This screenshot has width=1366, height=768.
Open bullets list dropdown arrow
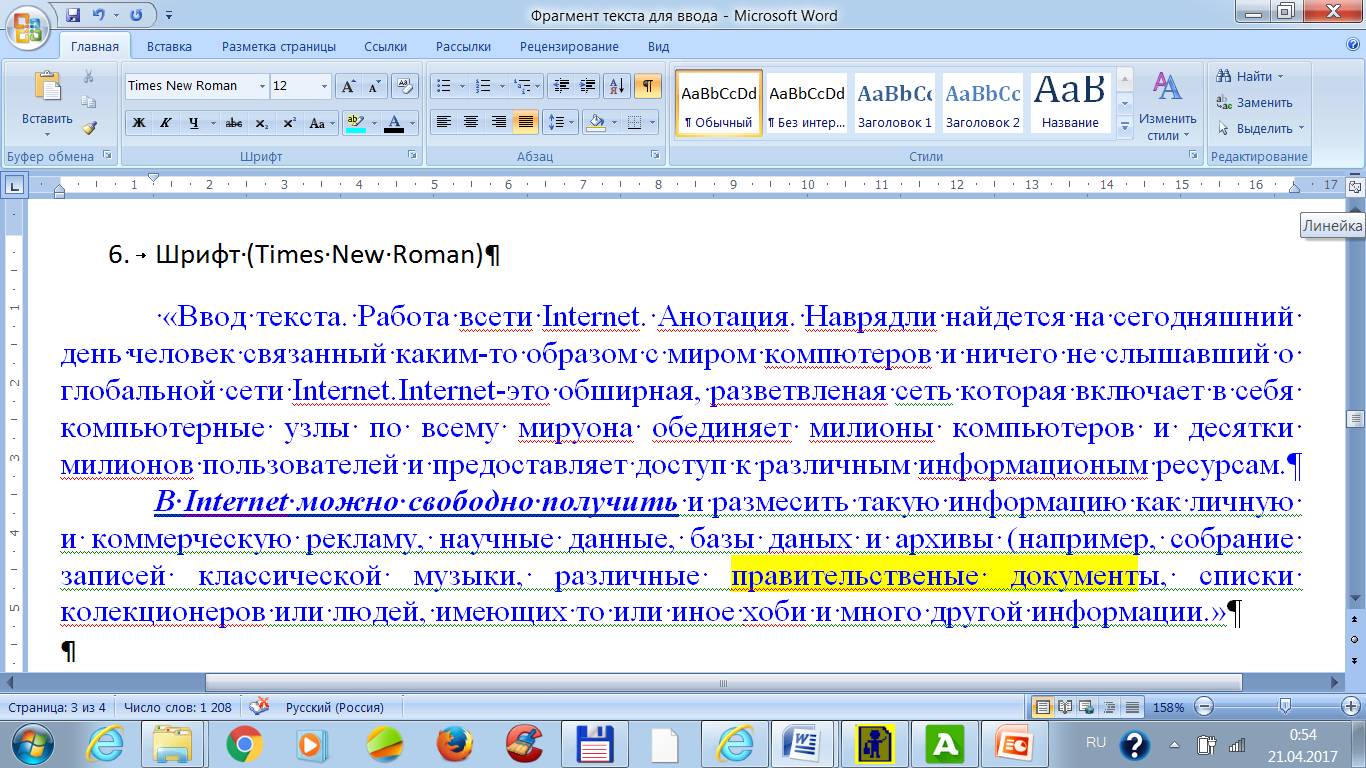coord(461,86)
